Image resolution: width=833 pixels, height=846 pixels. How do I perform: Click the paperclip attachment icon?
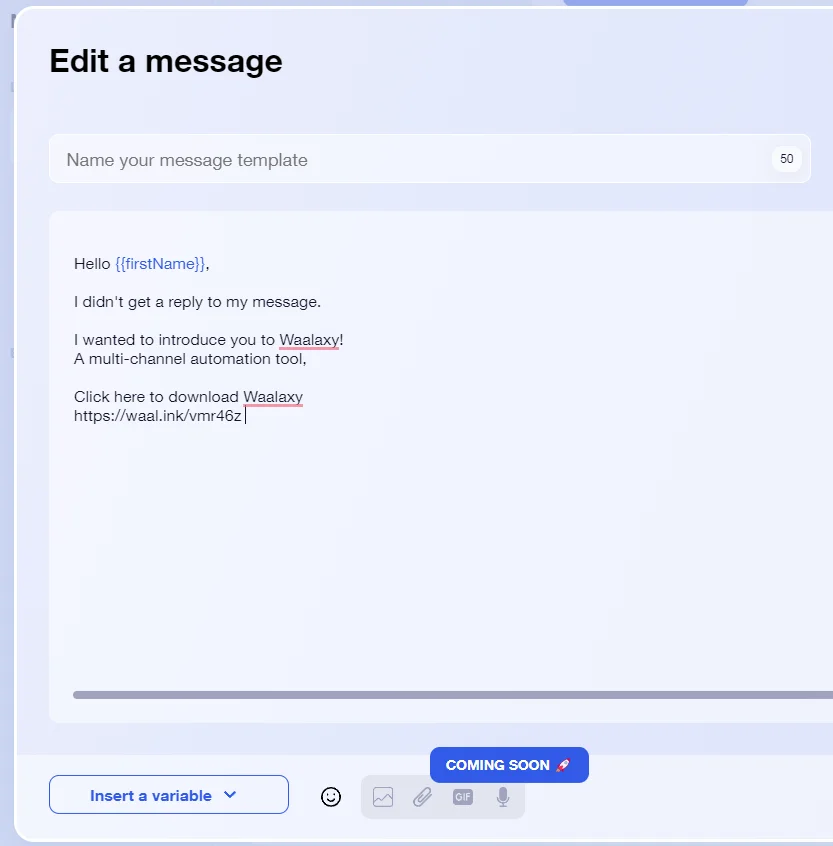point(422,797)
